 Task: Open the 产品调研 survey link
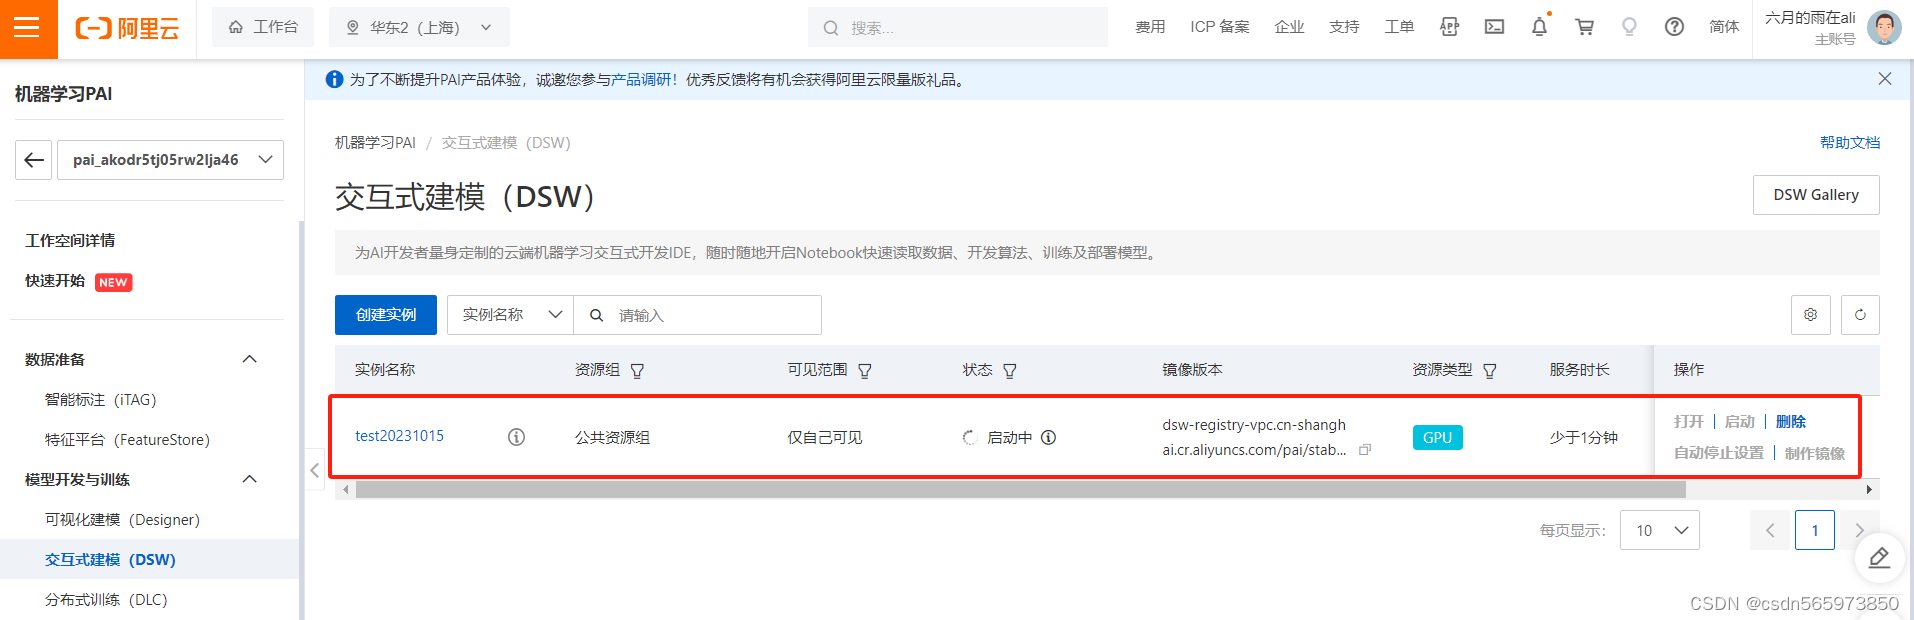click(641, 80)
